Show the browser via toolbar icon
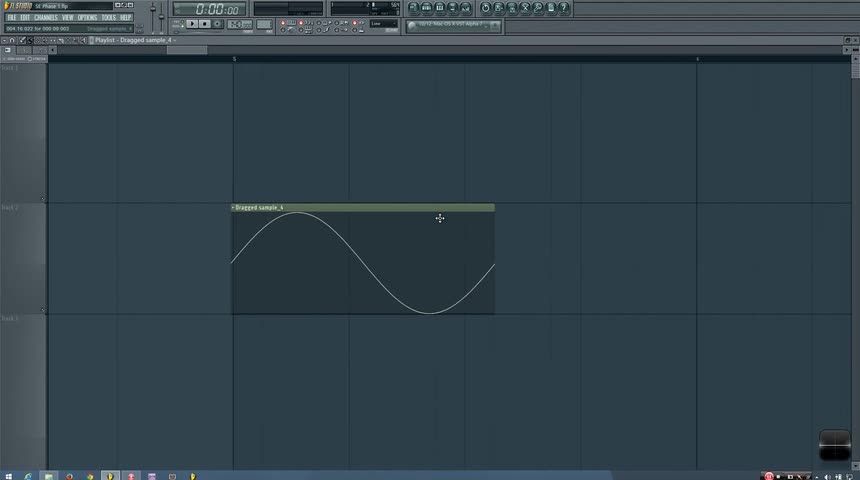This screenshot has width=860, height=480. pos(452,8)
